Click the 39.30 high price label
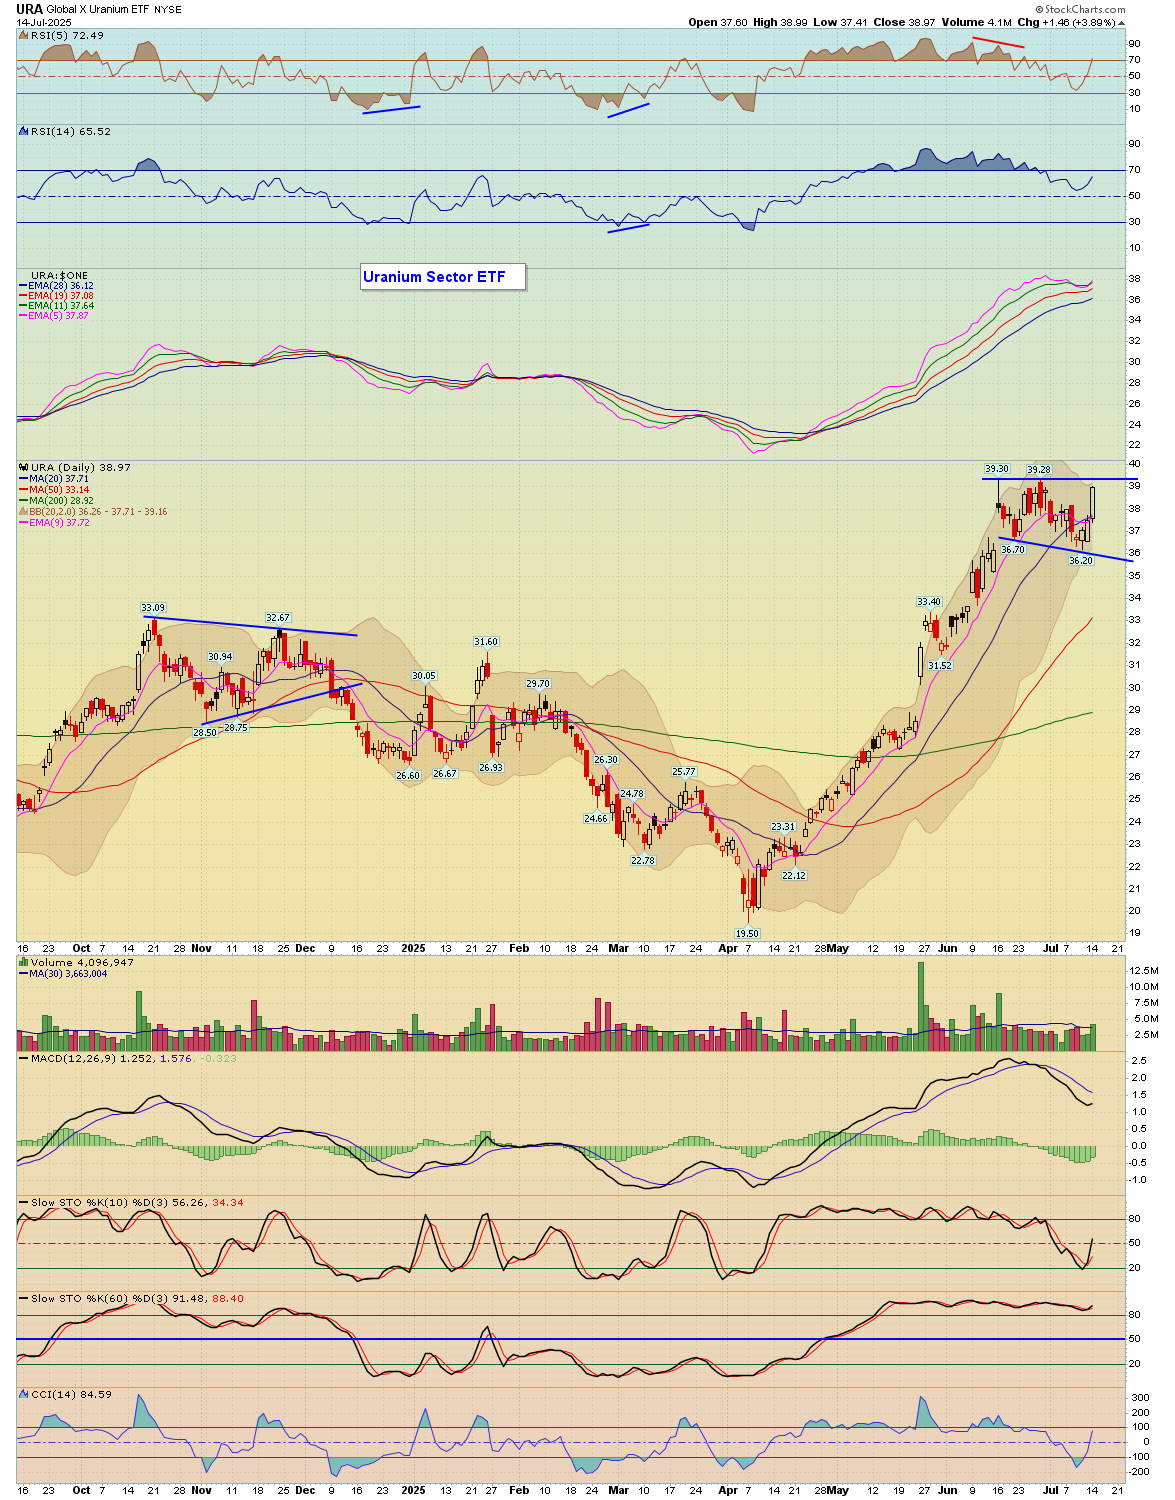Image resolution: width=1175 pixels, height=1500 pixels. click(997, 468)
